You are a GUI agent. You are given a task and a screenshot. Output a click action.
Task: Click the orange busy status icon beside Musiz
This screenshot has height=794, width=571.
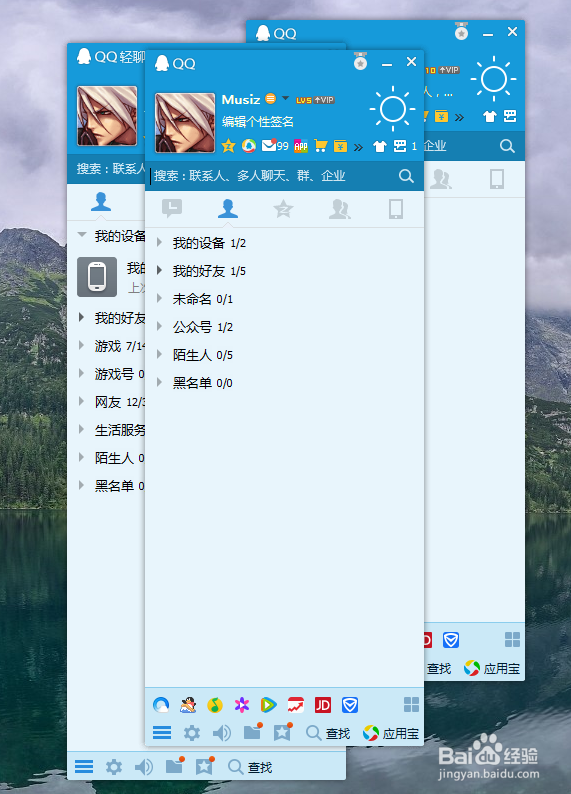(x=271, y=99)
